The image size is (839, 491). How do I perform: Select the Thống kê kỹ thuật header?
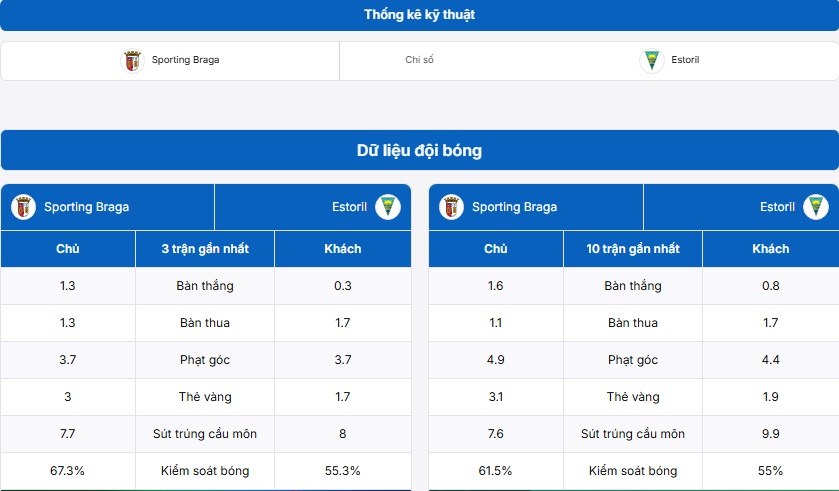(419, 15)
